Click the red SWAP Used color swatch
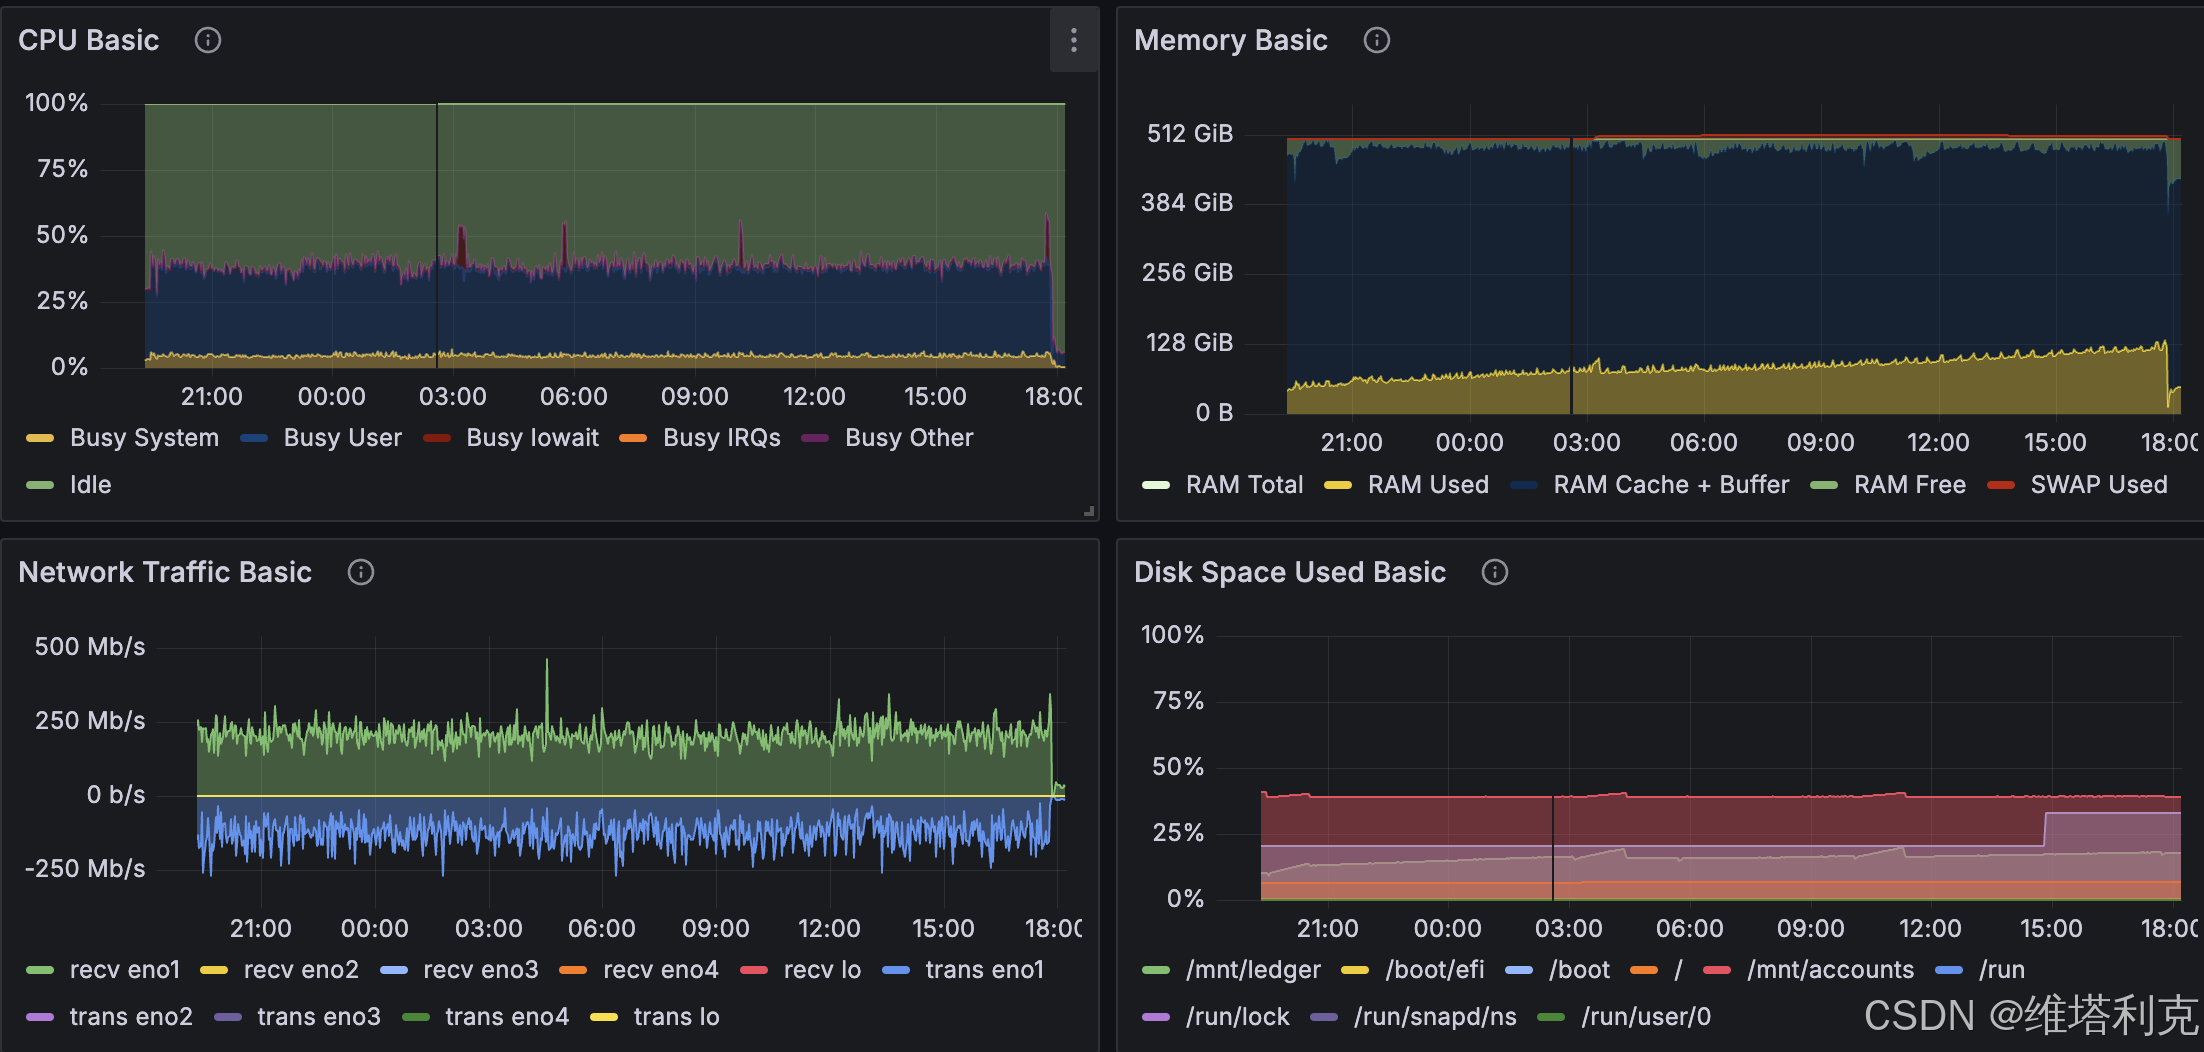 (2001, 485)
